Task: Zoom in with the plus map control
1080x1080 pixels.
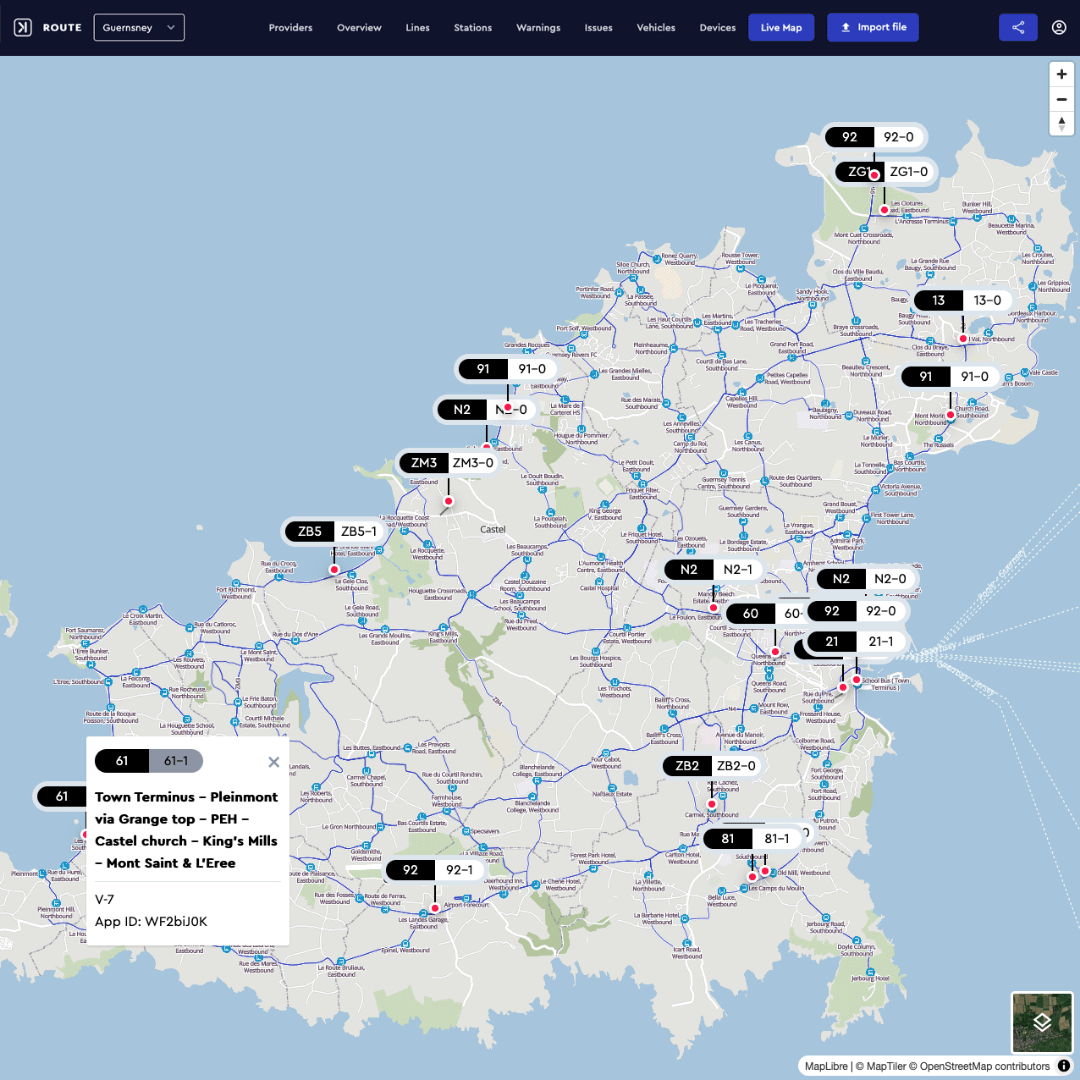Action: 1061,74
